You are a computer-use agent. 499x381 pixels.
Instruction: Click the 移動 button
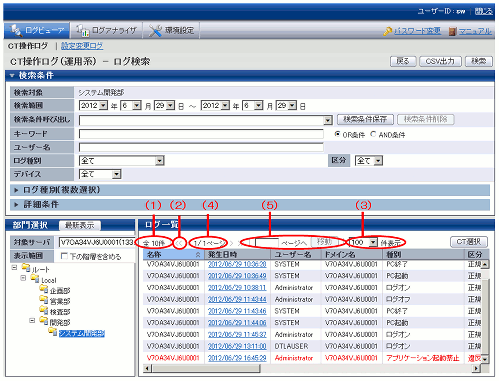coord(324,242)
